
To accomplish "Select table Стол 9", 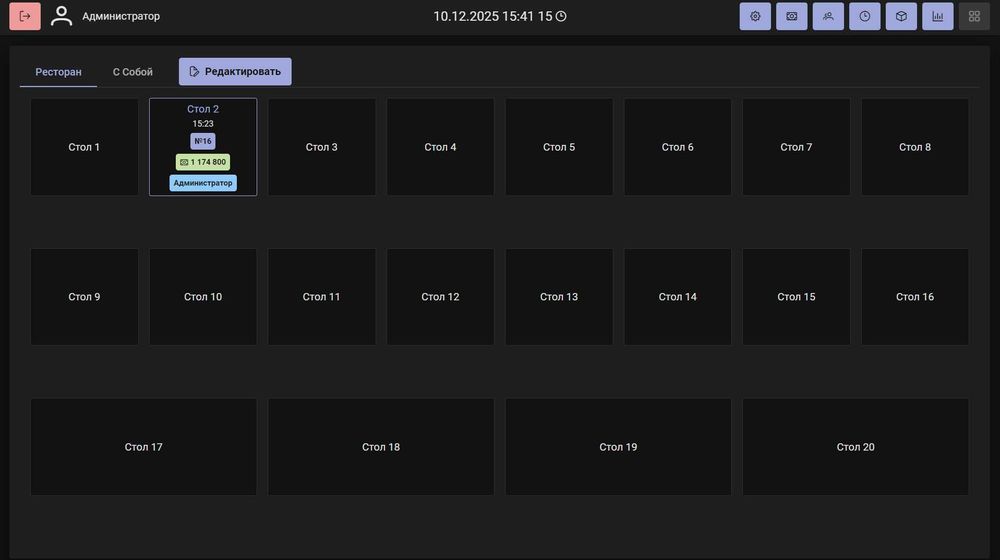I will click(84, 297).
